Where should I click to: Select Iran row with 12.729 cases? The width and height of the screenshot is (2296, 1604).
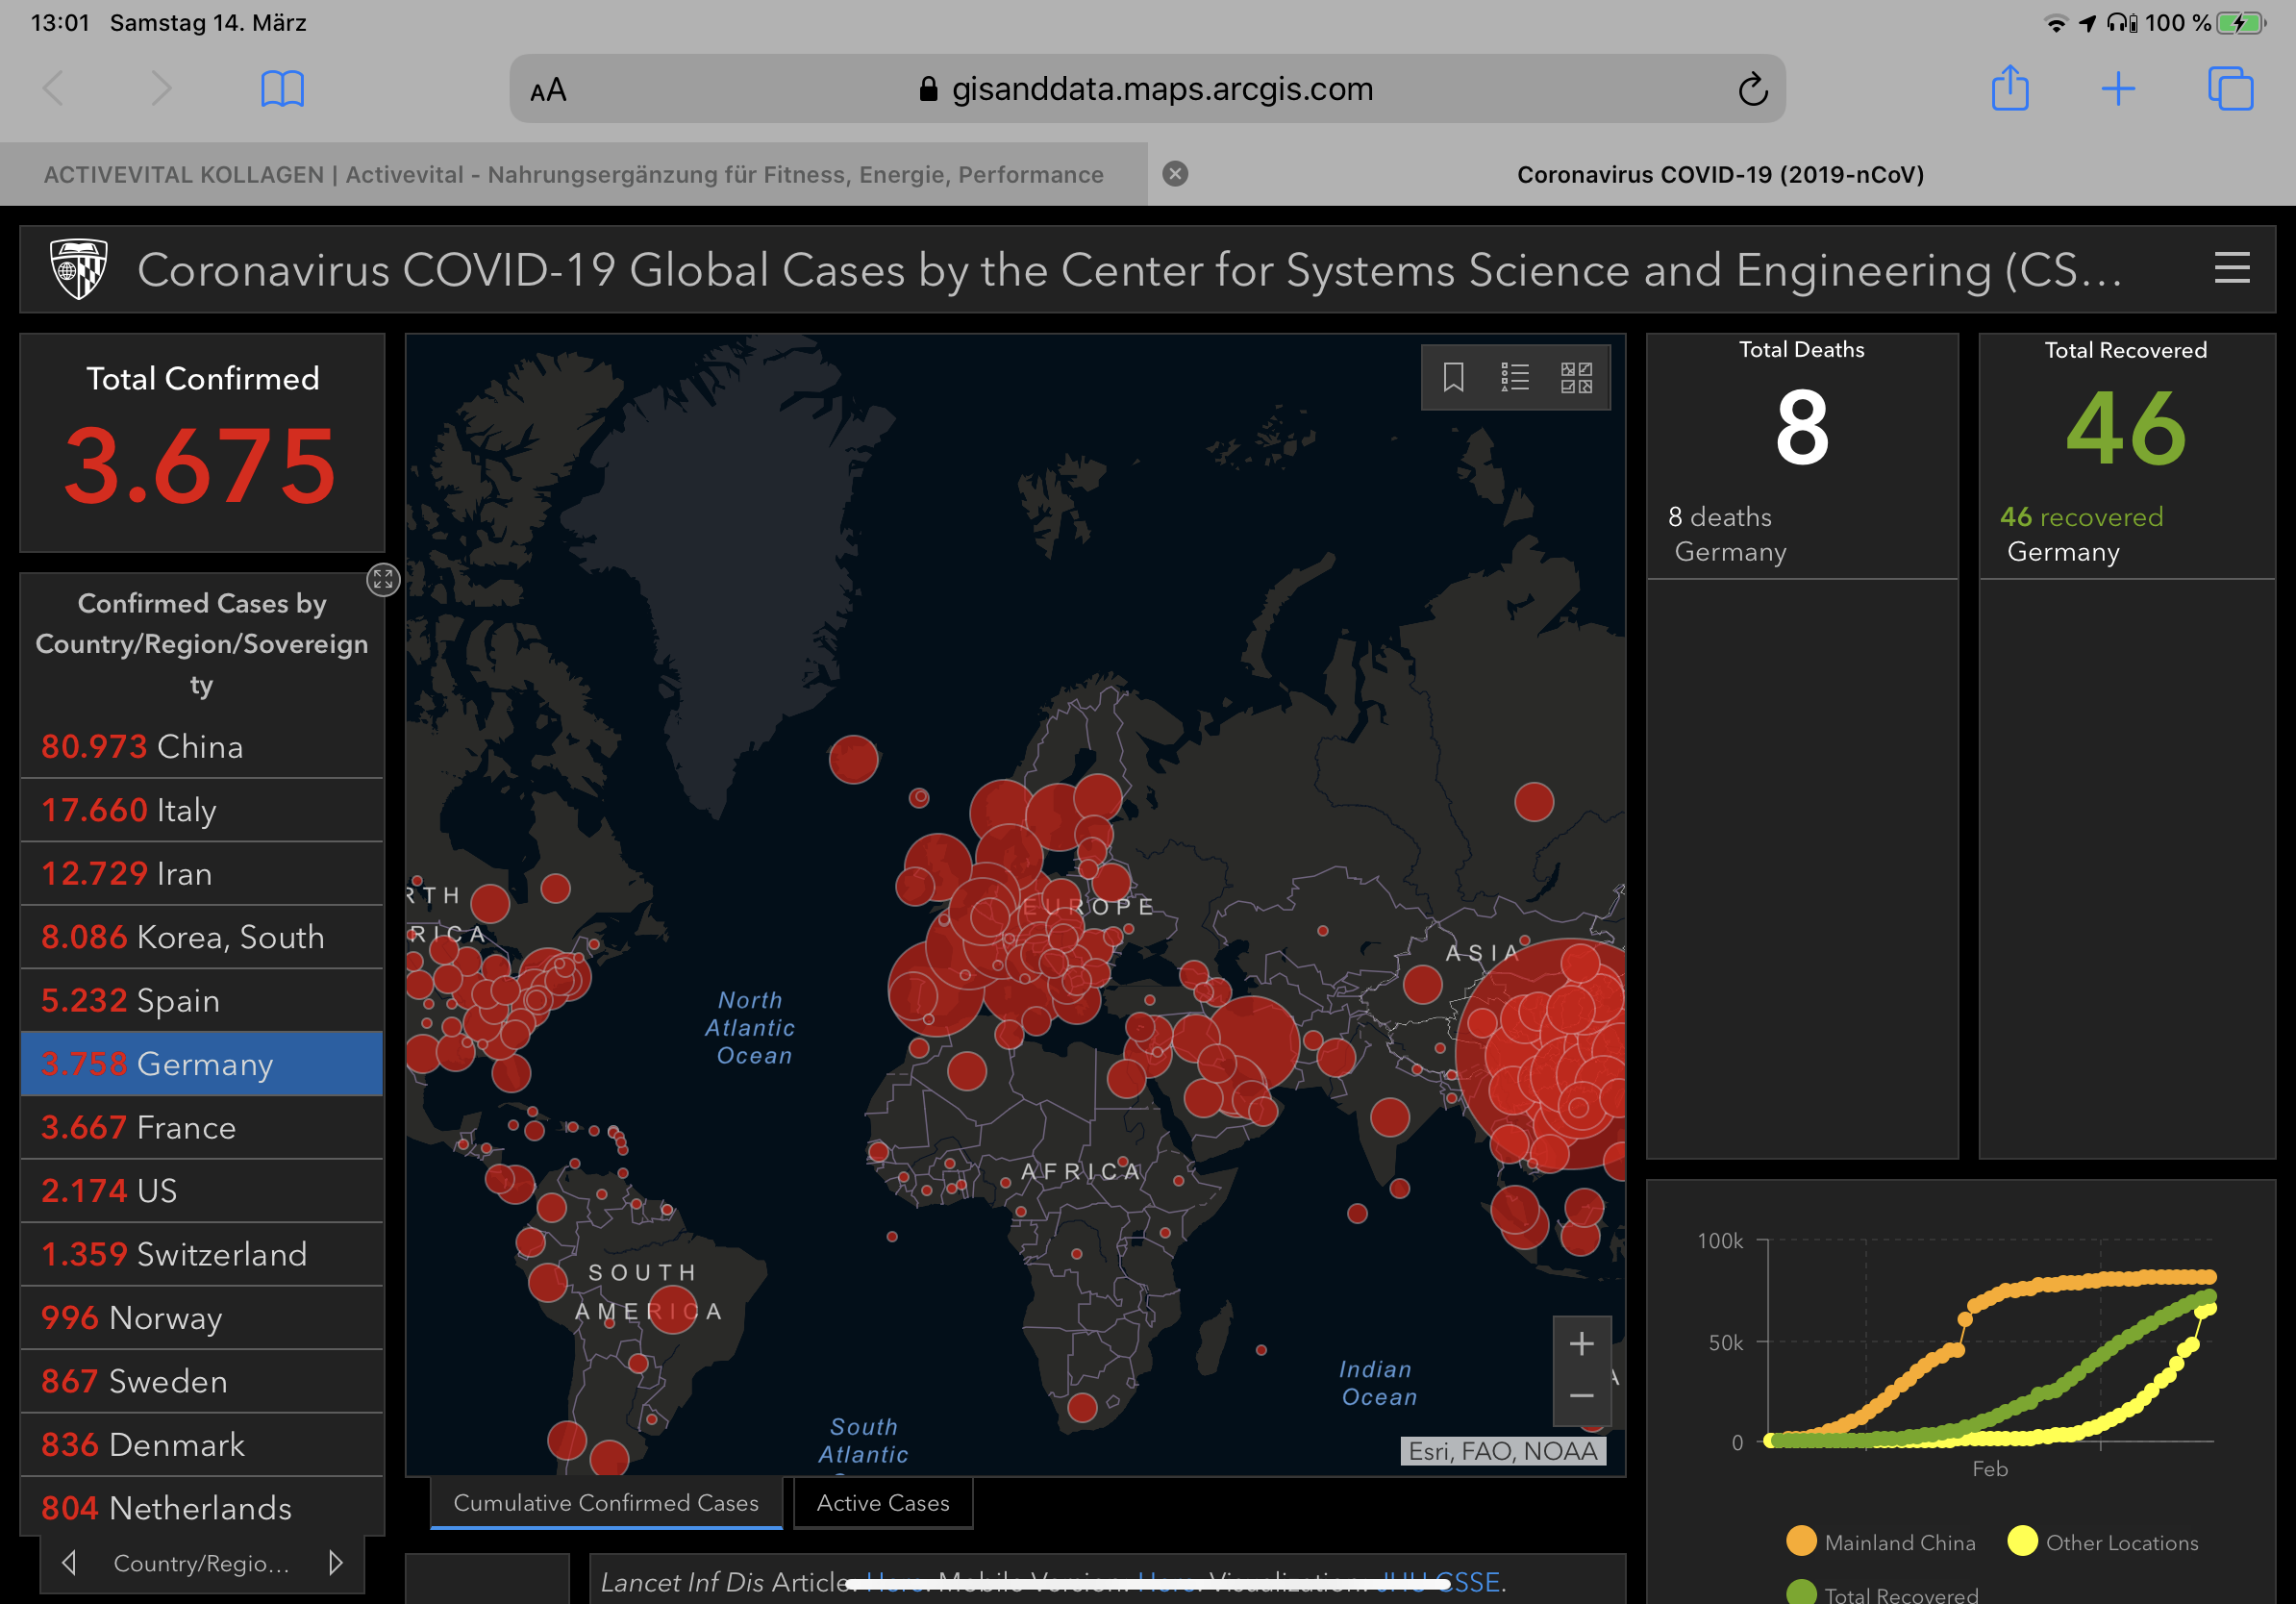pos(202,873)
